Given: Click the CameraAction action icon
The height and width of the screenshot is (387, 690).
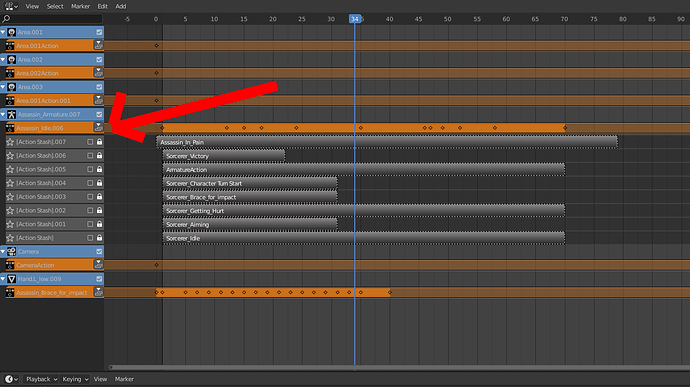Looking at the screenshot, I should tap(10, 265).
